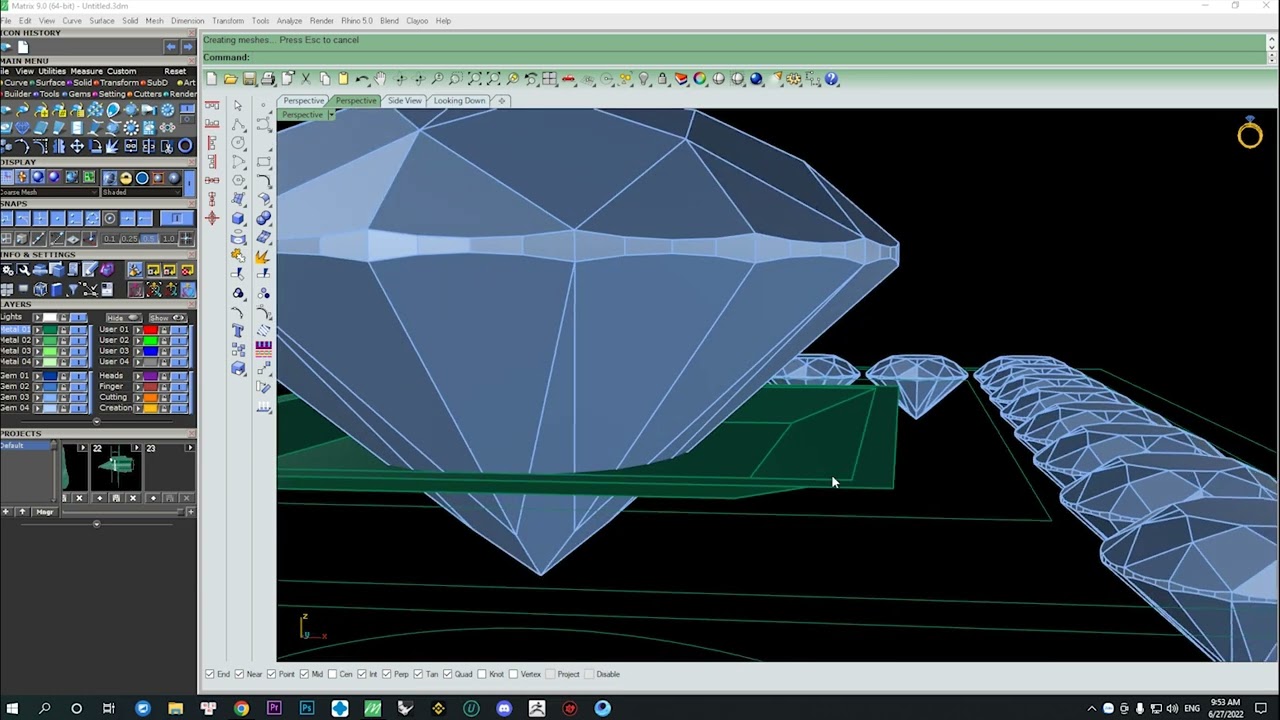
Task: Enable the Quad osnap checkbox
Action: (448, 674)
